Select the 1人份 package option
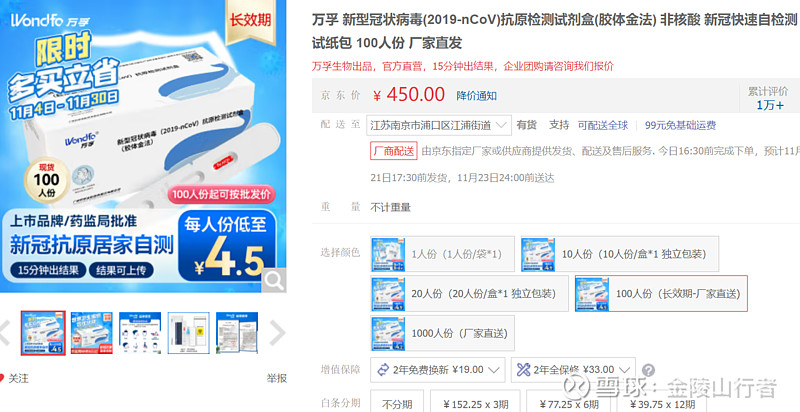 click(x=442, y=253)
